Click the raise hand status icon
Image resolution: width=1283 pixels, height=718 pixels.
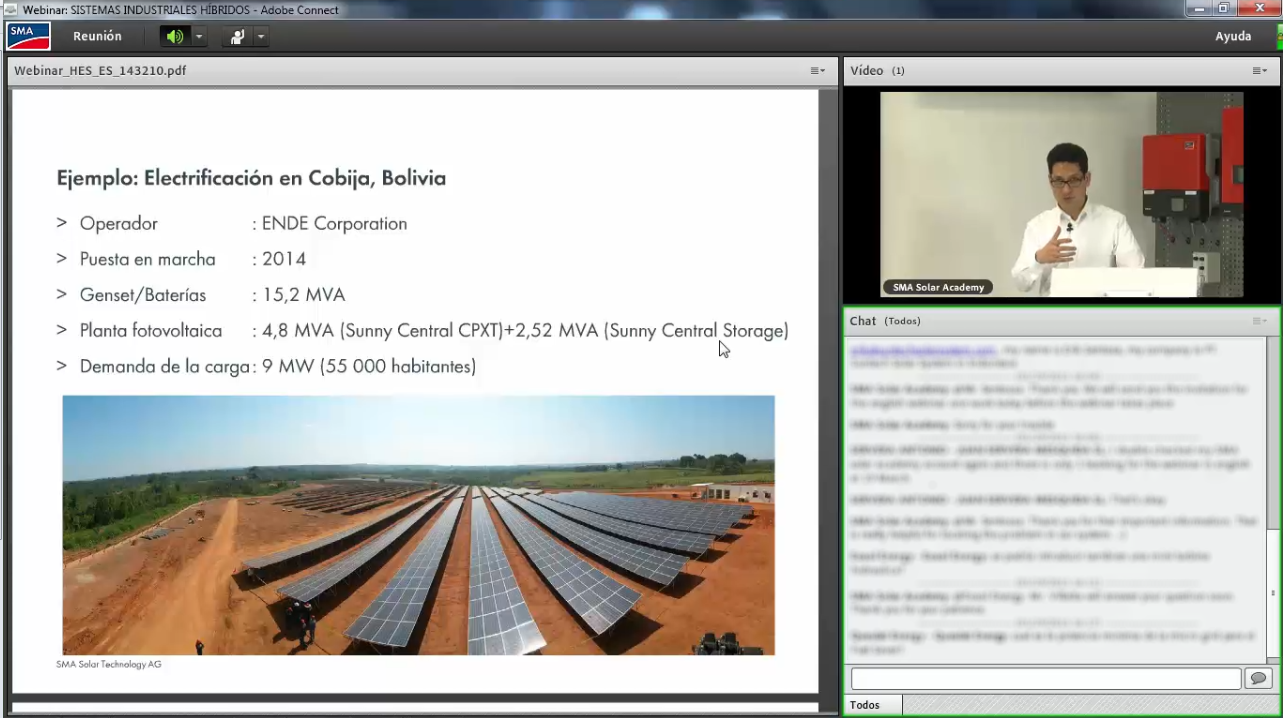237,37
